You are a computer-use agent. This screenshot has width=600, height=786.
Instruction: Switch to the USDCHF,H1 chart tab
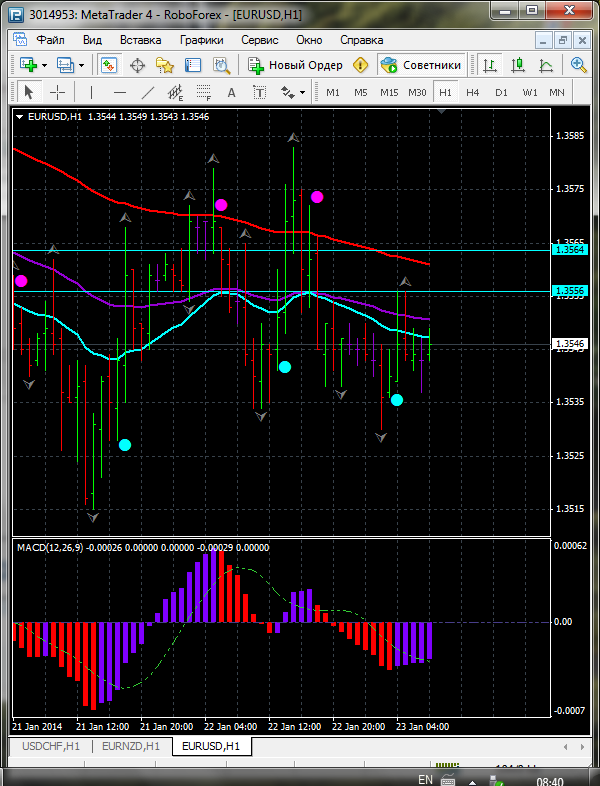50,746
